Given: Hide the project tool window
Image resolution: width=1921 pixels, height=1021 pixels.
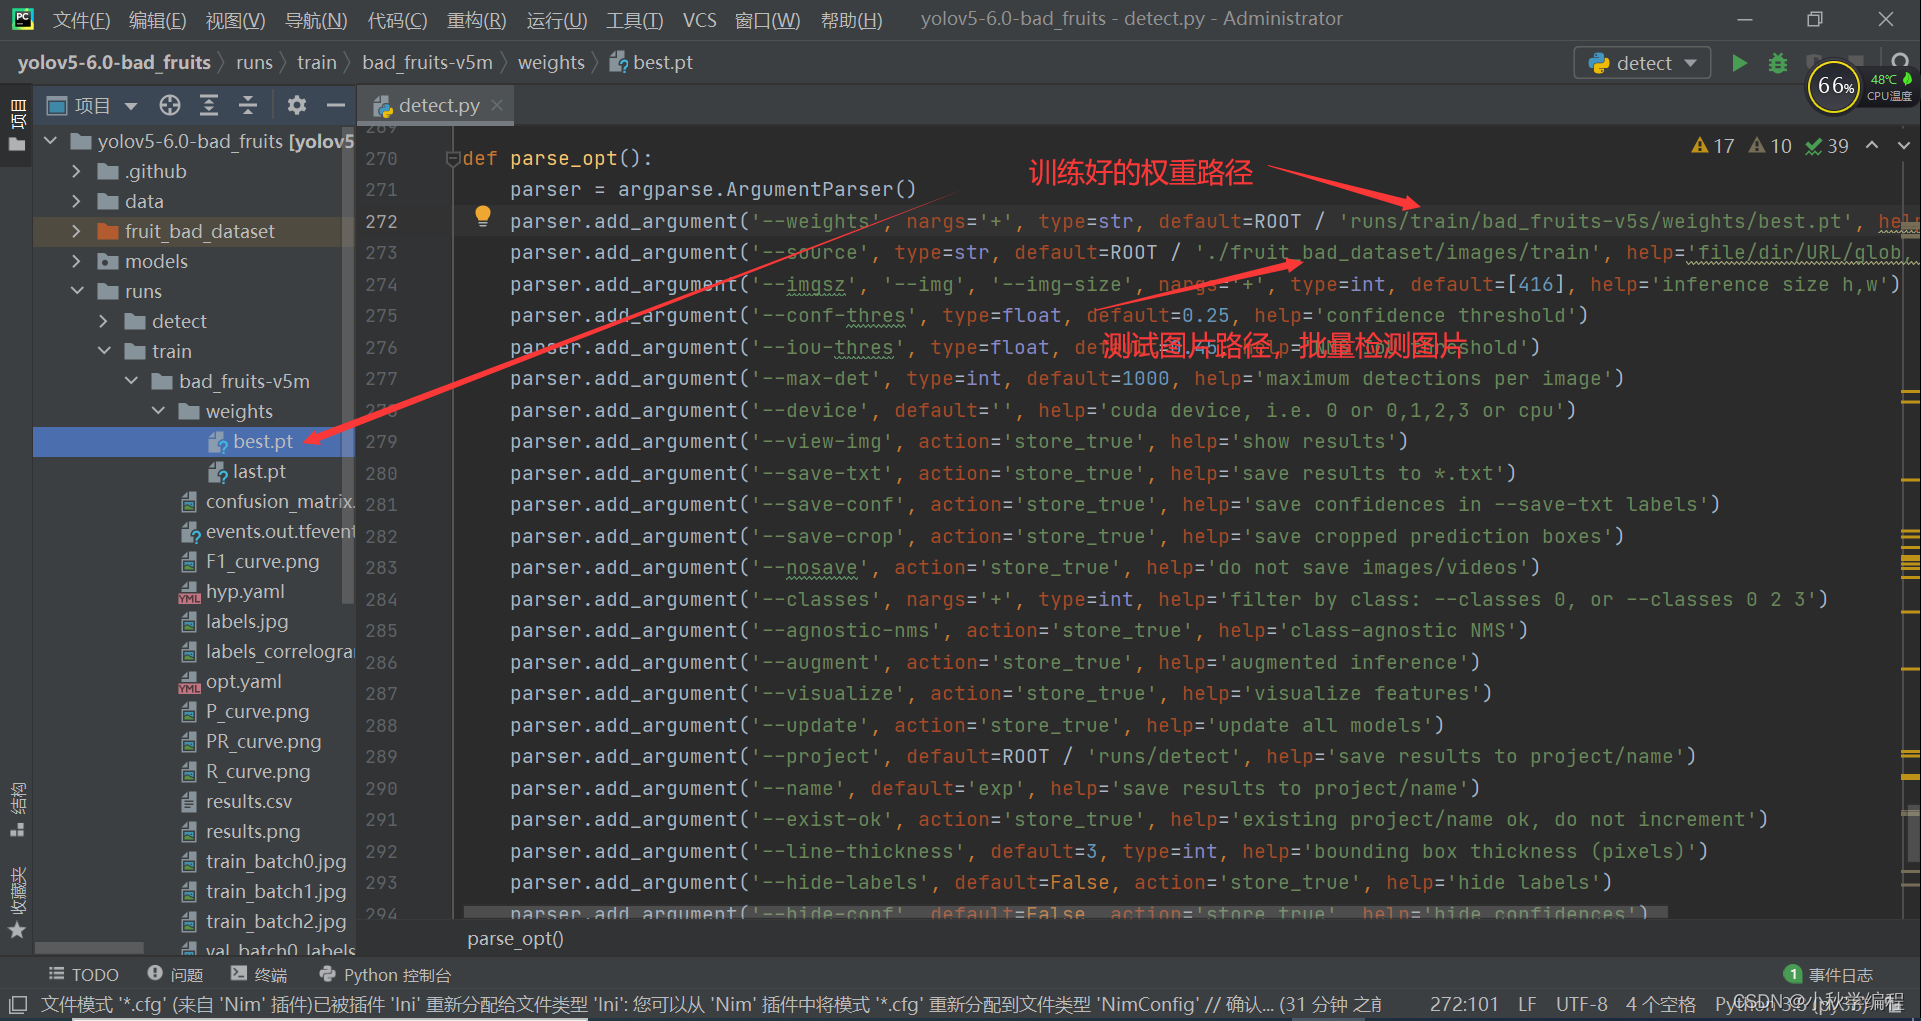Looking at the screenshot, I should point(336,105).
